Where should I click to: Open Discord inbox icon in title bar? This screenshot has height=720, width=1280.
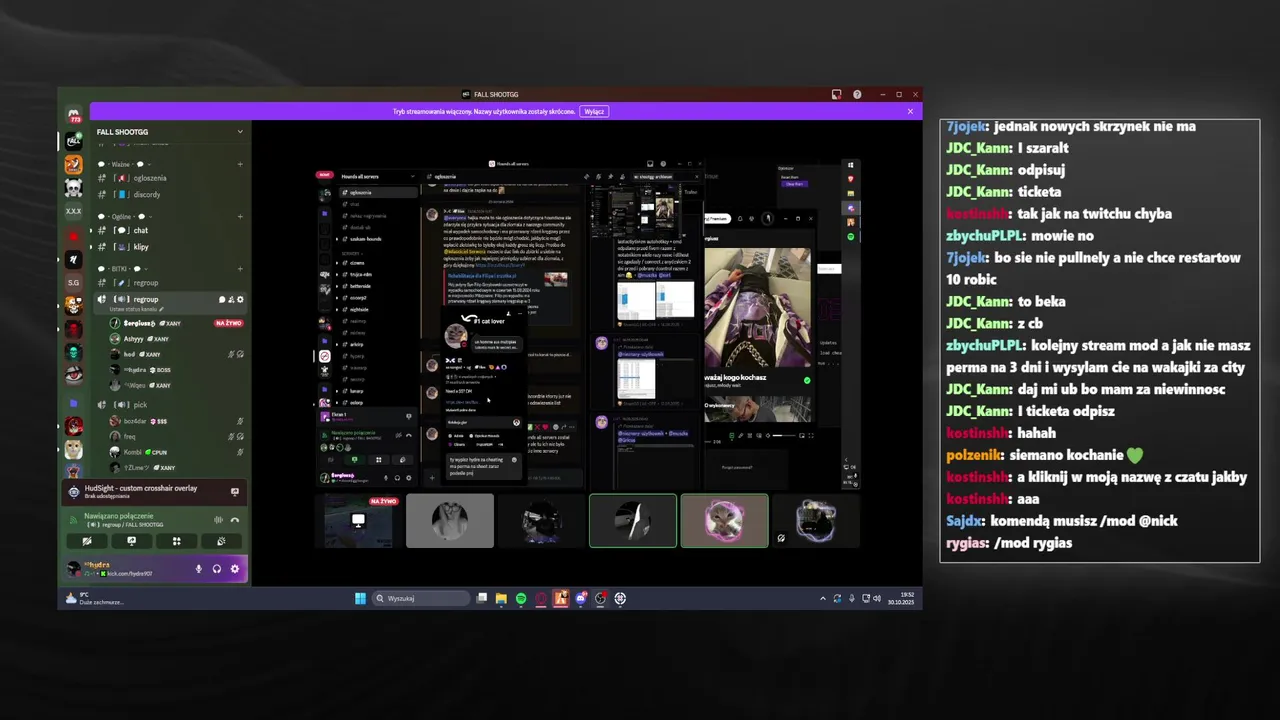pyautogui.click(x=836, y=94)
